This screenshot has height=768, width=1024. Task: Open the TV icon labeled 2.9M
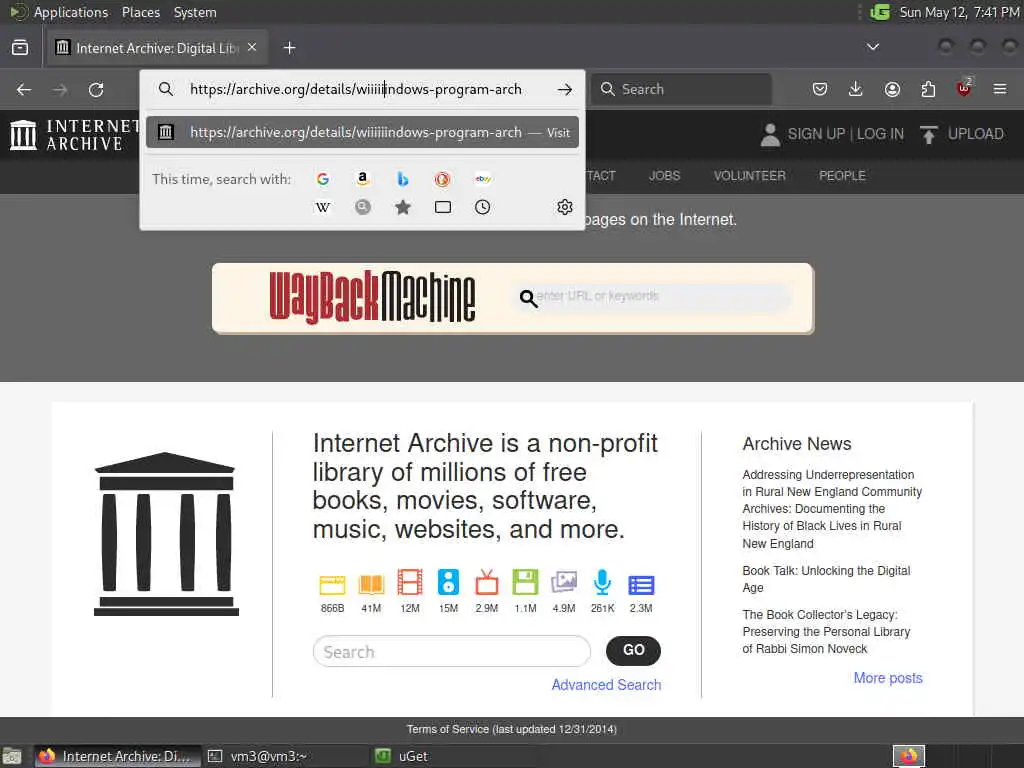point(487,583)
